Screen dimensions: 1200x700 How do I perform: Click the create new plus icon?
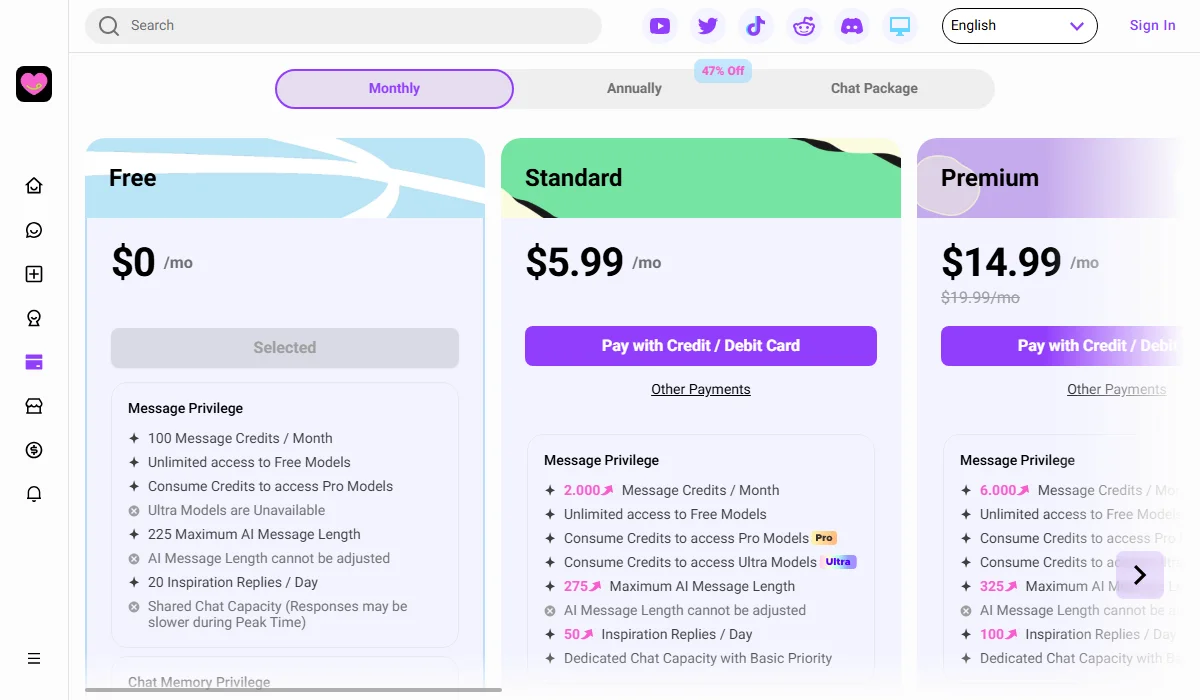coord(33,273)
